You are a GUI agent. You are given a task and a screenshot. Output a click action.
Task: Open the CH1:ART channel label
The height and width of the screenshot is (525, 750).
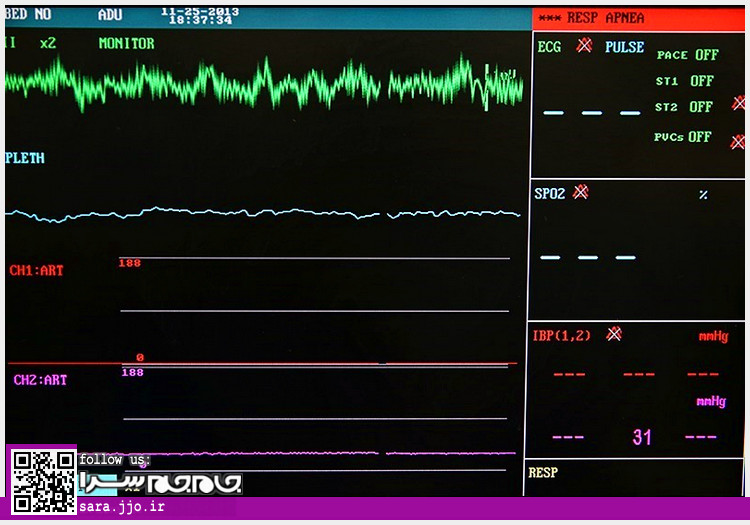[37, 270]
